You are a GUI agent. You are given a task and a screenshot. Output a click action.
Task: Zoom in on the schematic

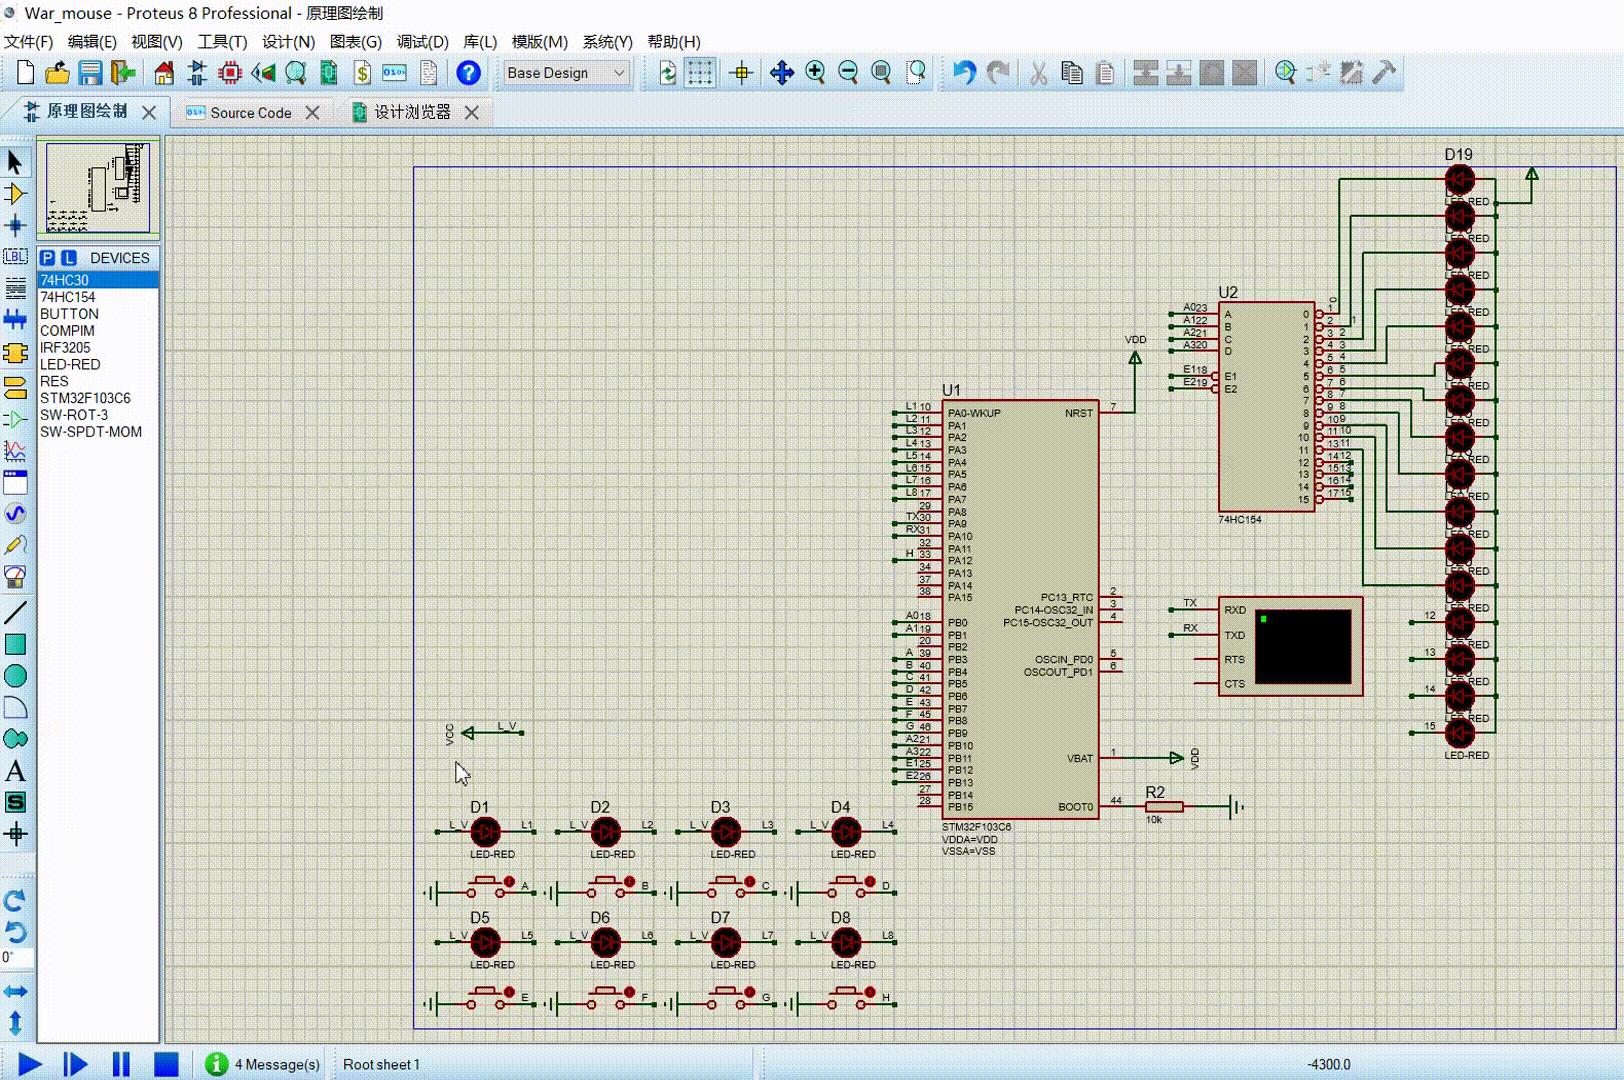(815, 72)
